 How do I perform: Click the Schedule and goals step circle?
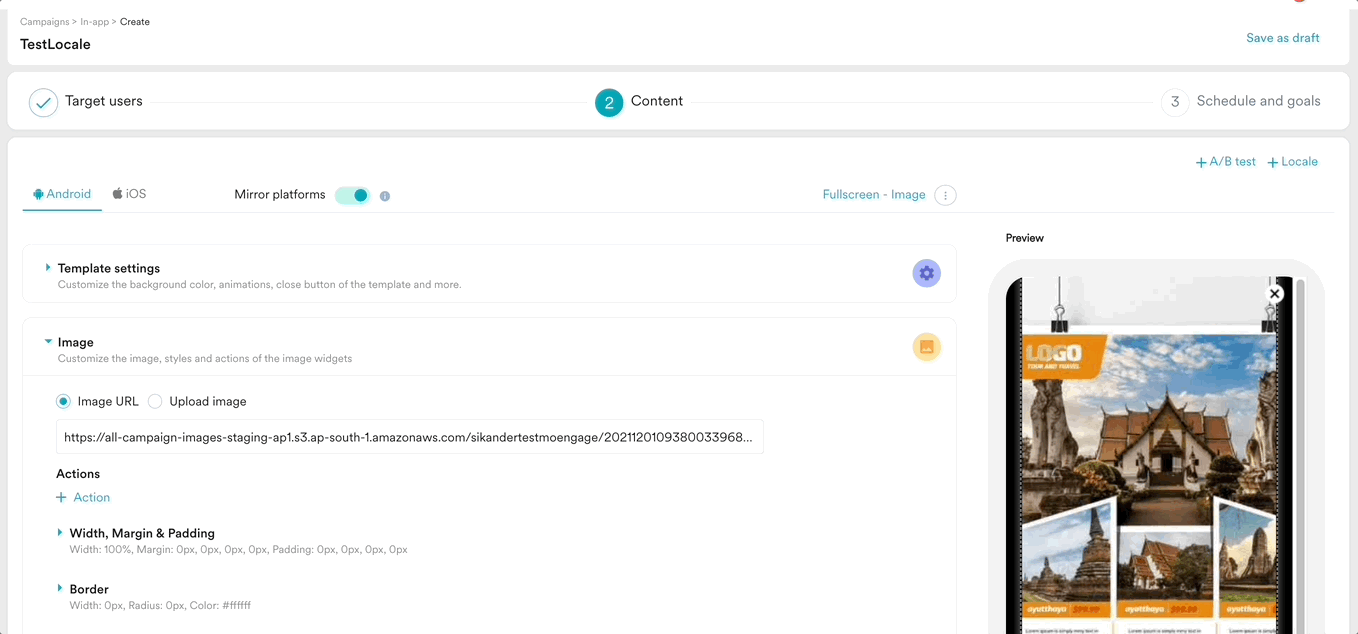tap(1174, 101)
